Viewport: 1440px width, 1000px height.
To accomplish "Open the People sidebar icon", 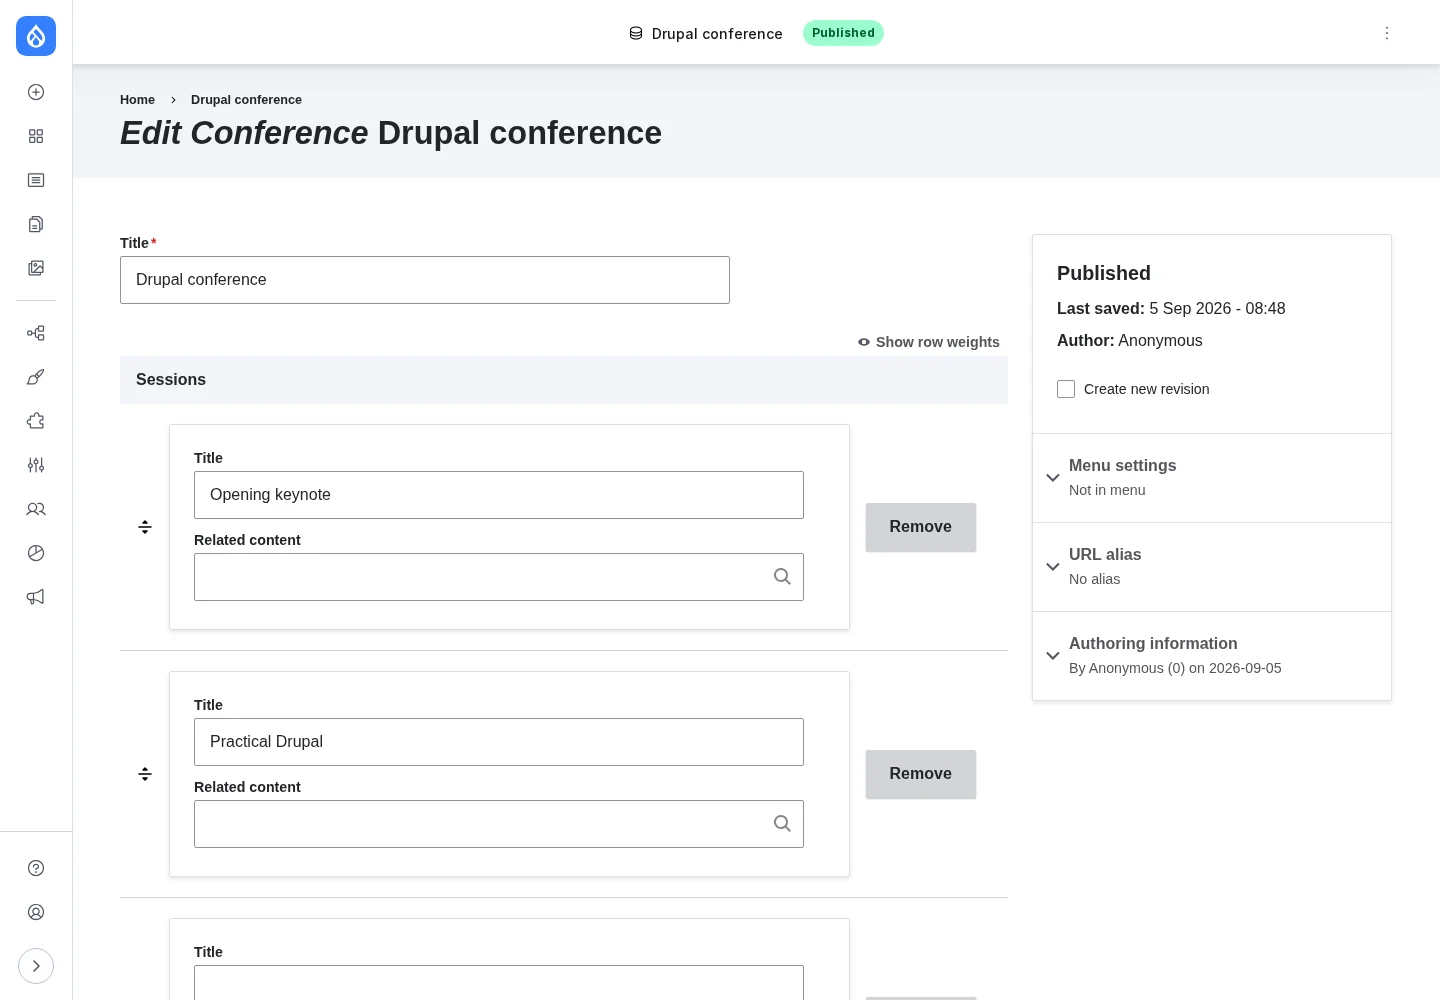I will click(x=36, y=509).
